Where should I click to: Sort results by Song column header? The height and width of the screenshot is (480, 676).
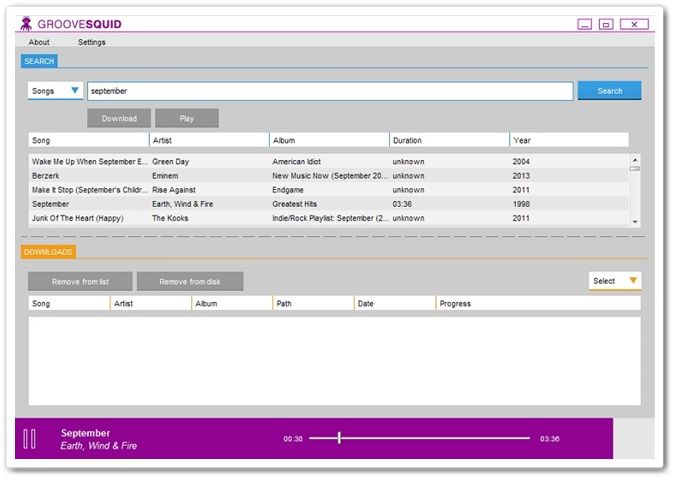click(89, 140)
